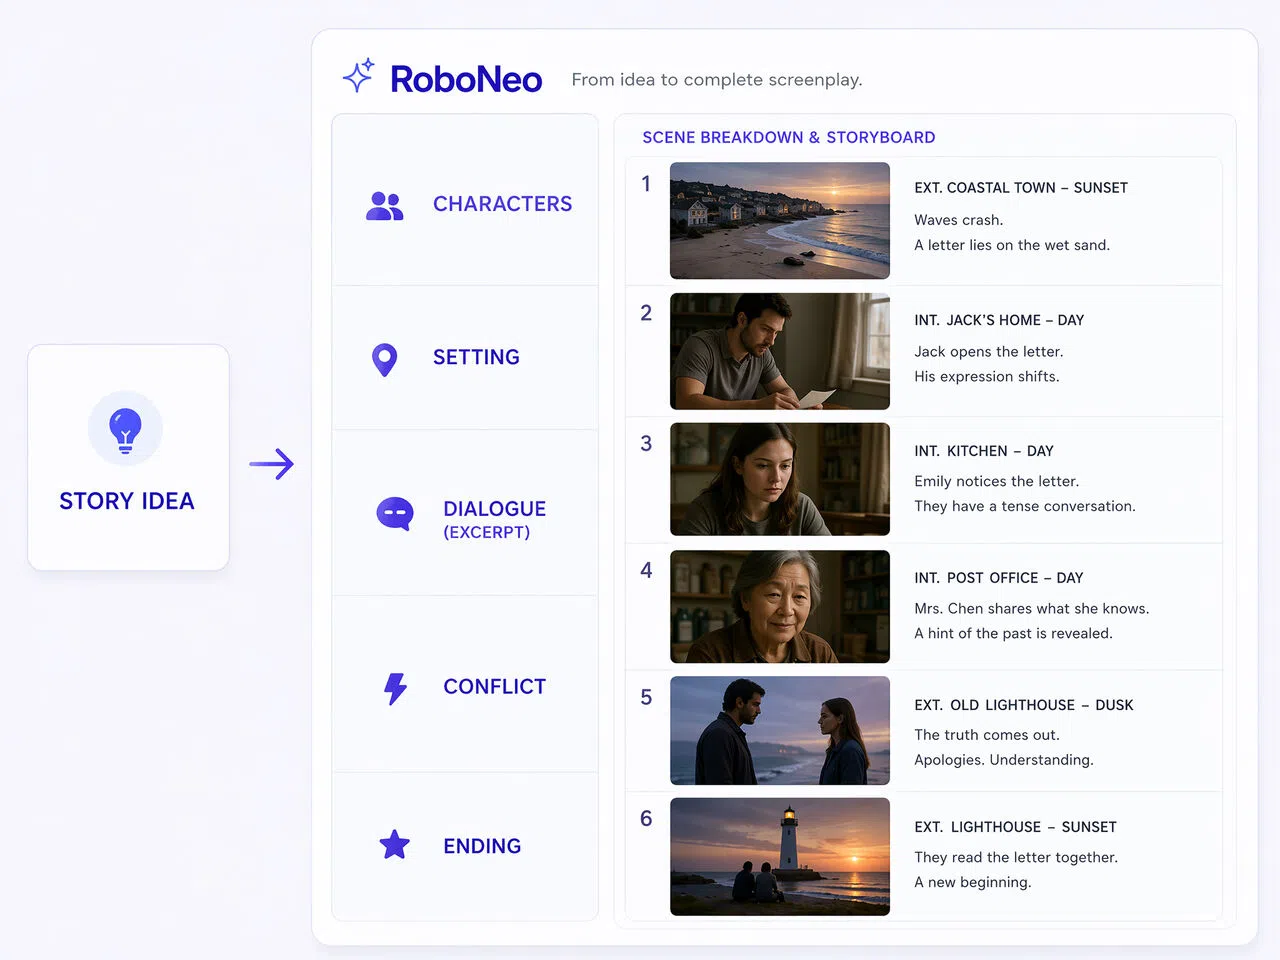This screenshot has height=960, width=1280.
Task: Click scene number 3
Action: (646, 443)
